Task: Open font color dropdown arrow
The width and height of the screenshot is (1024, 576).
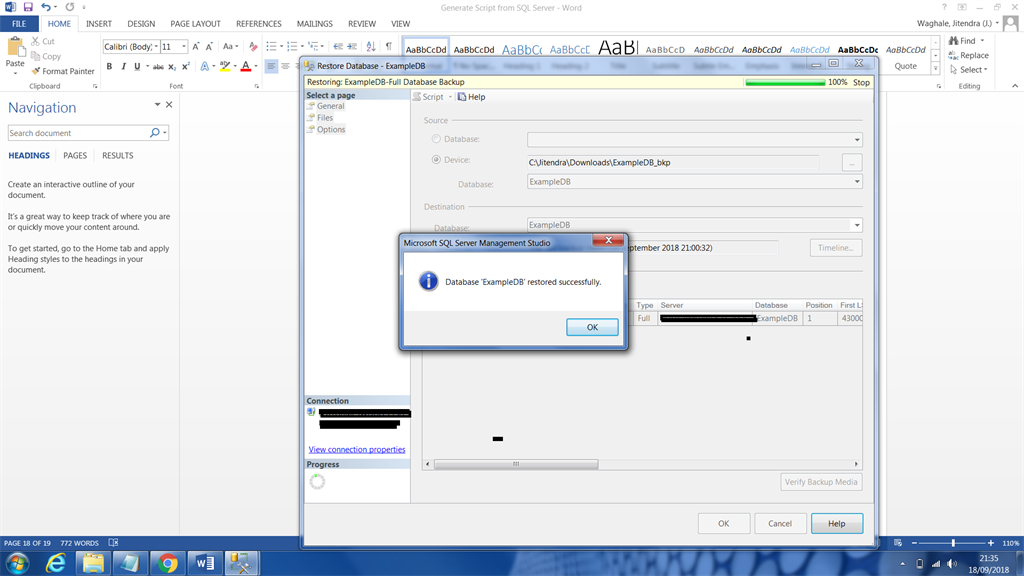Action: tap(255, 67)
